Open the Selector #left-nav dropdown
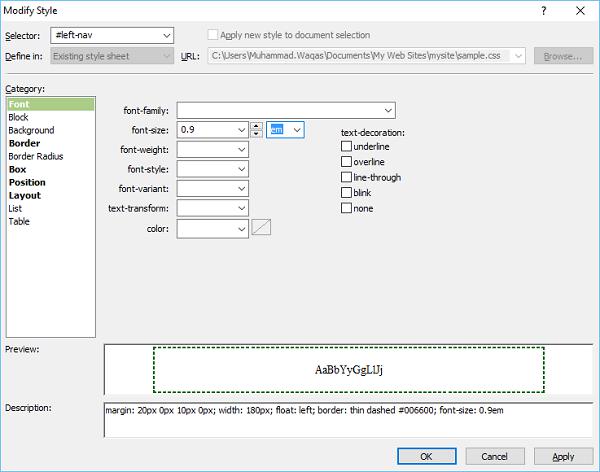600x472 pixels. pos(166,36)
